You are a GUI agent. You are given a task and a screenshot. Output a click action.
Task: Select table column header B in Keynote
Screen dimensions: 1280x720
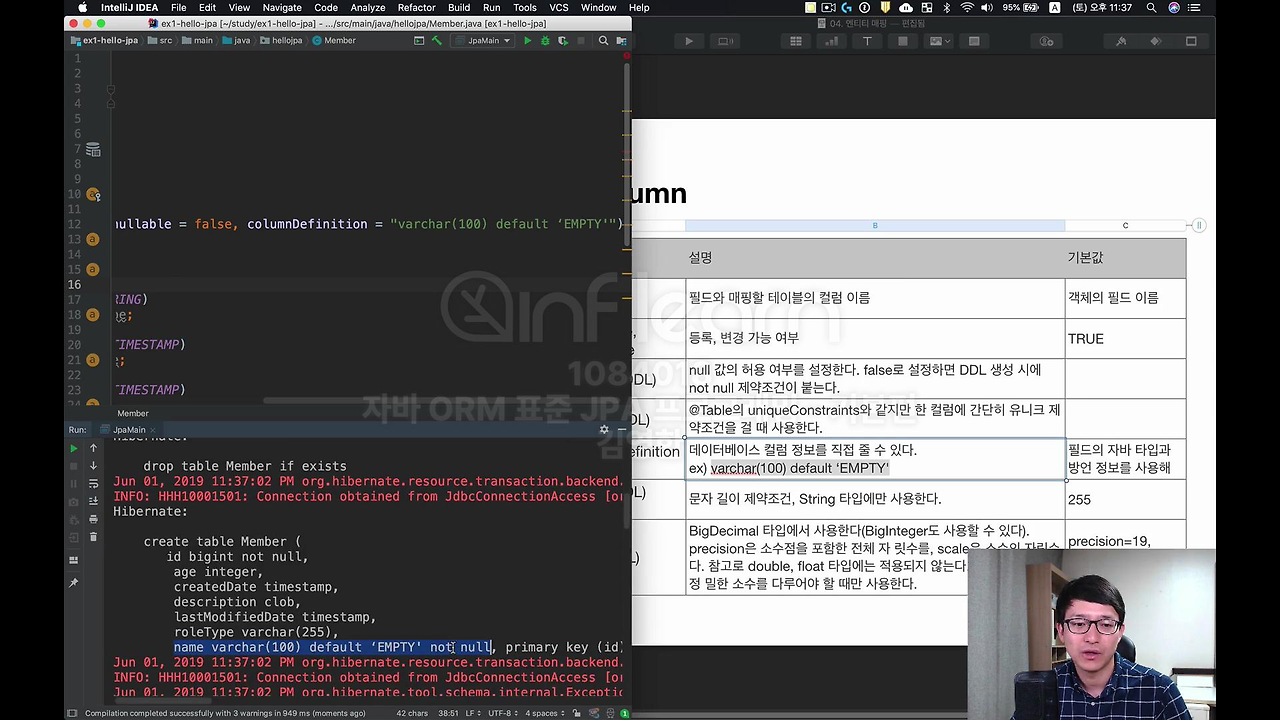[875, 225]
